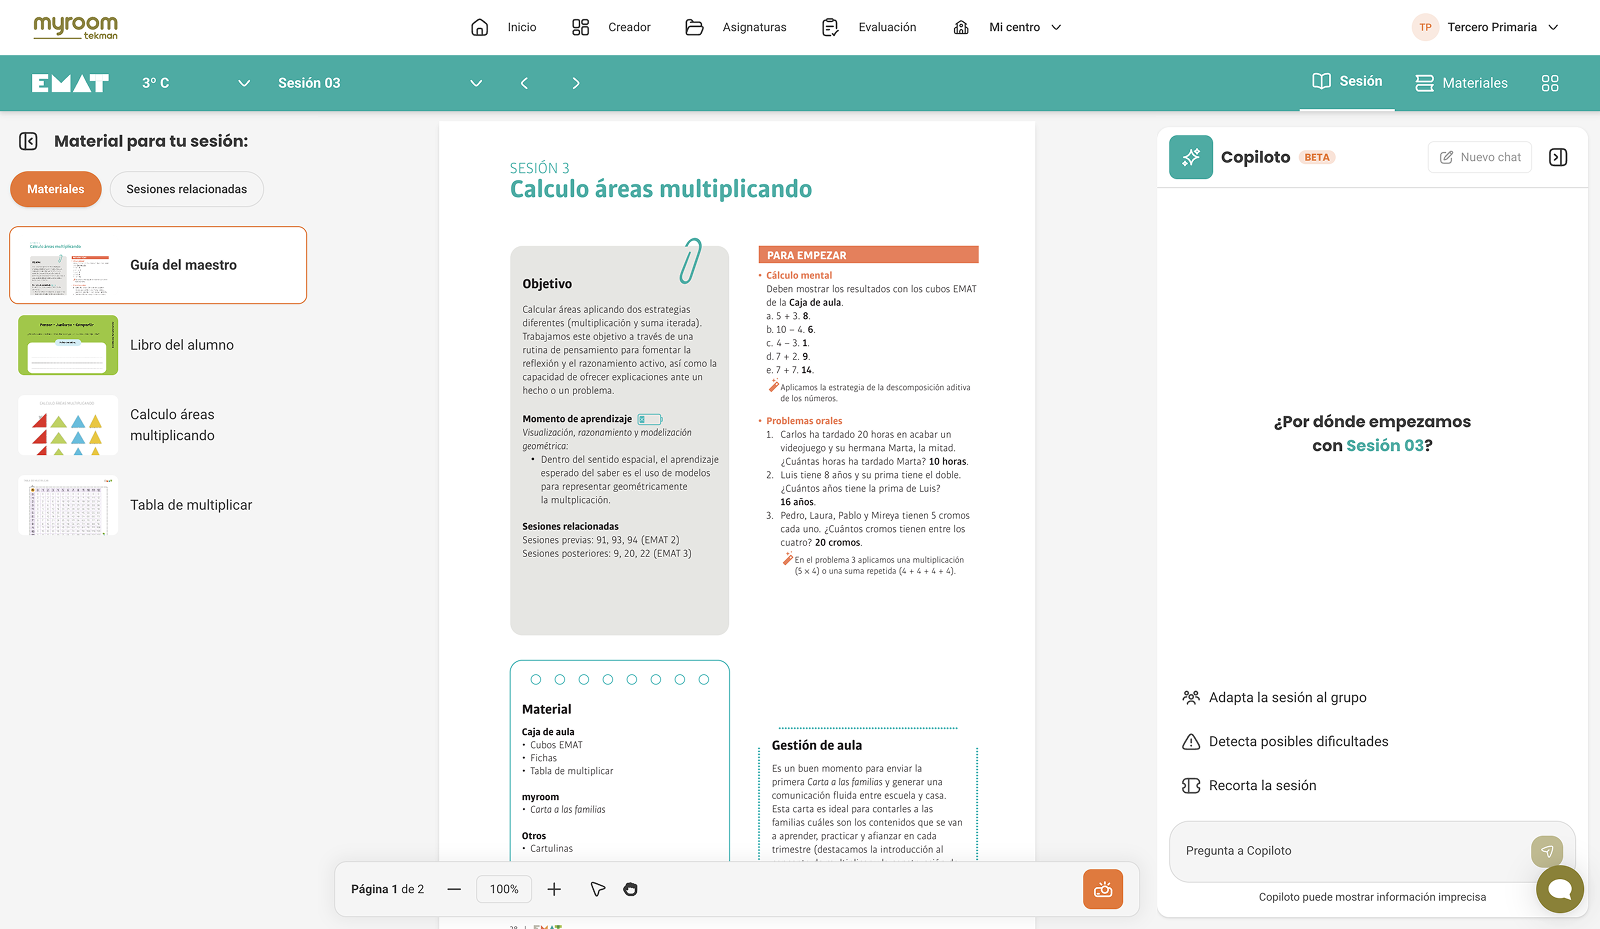Open the support chat bubble
1600x929 pixels.
coord(1560,889)
